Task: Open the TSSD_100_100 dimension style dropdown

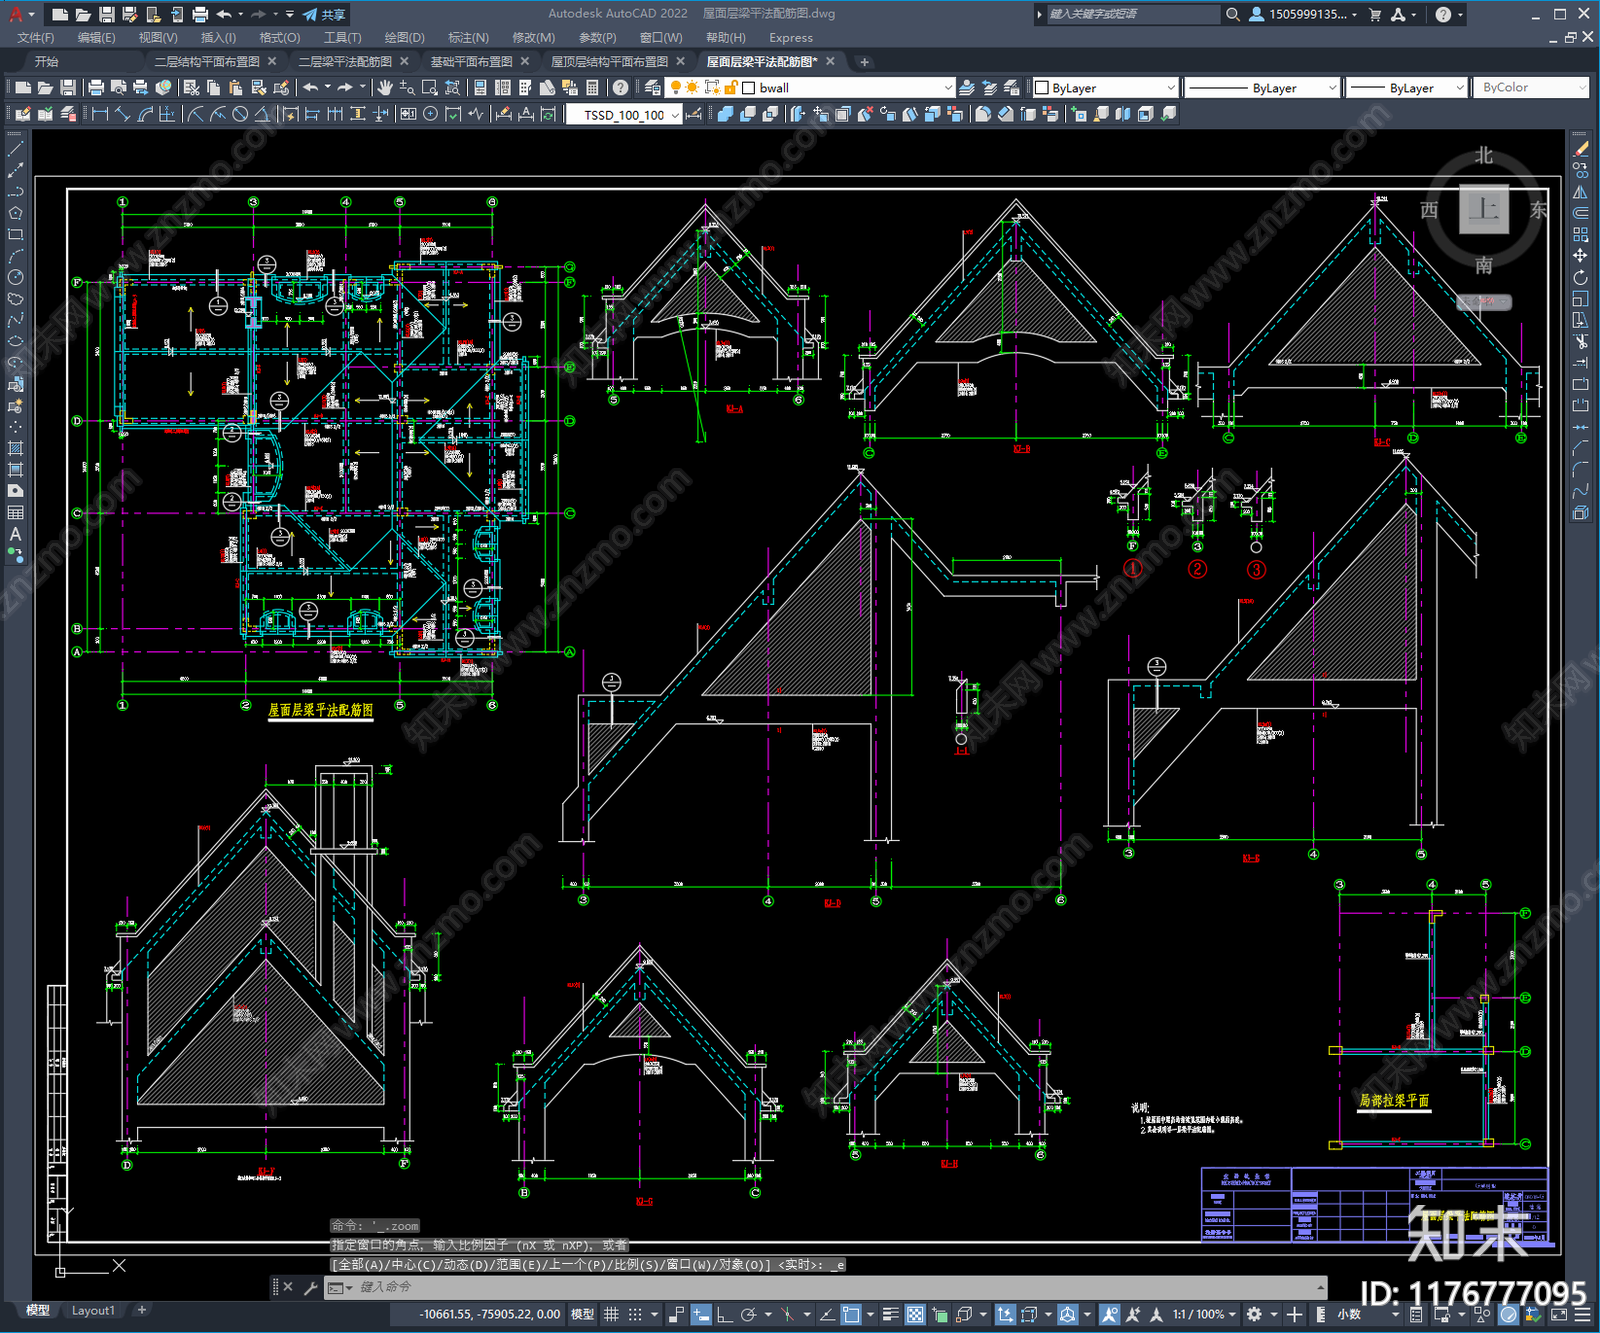Action: tap(624, 115)
